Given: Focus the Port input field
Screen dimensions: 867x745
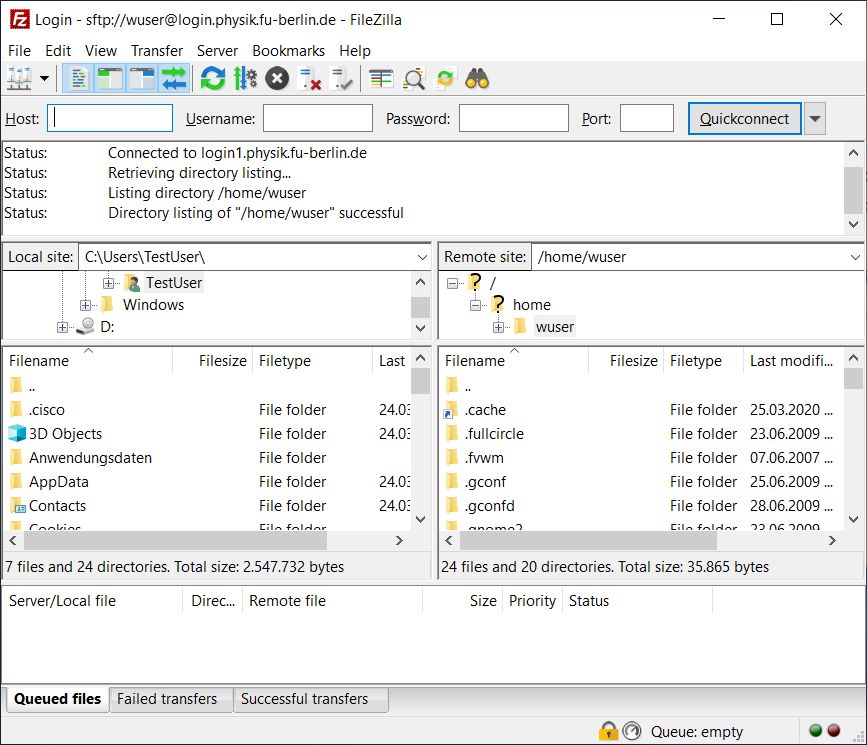Looking at the screenshot, I should click(647, 118).
